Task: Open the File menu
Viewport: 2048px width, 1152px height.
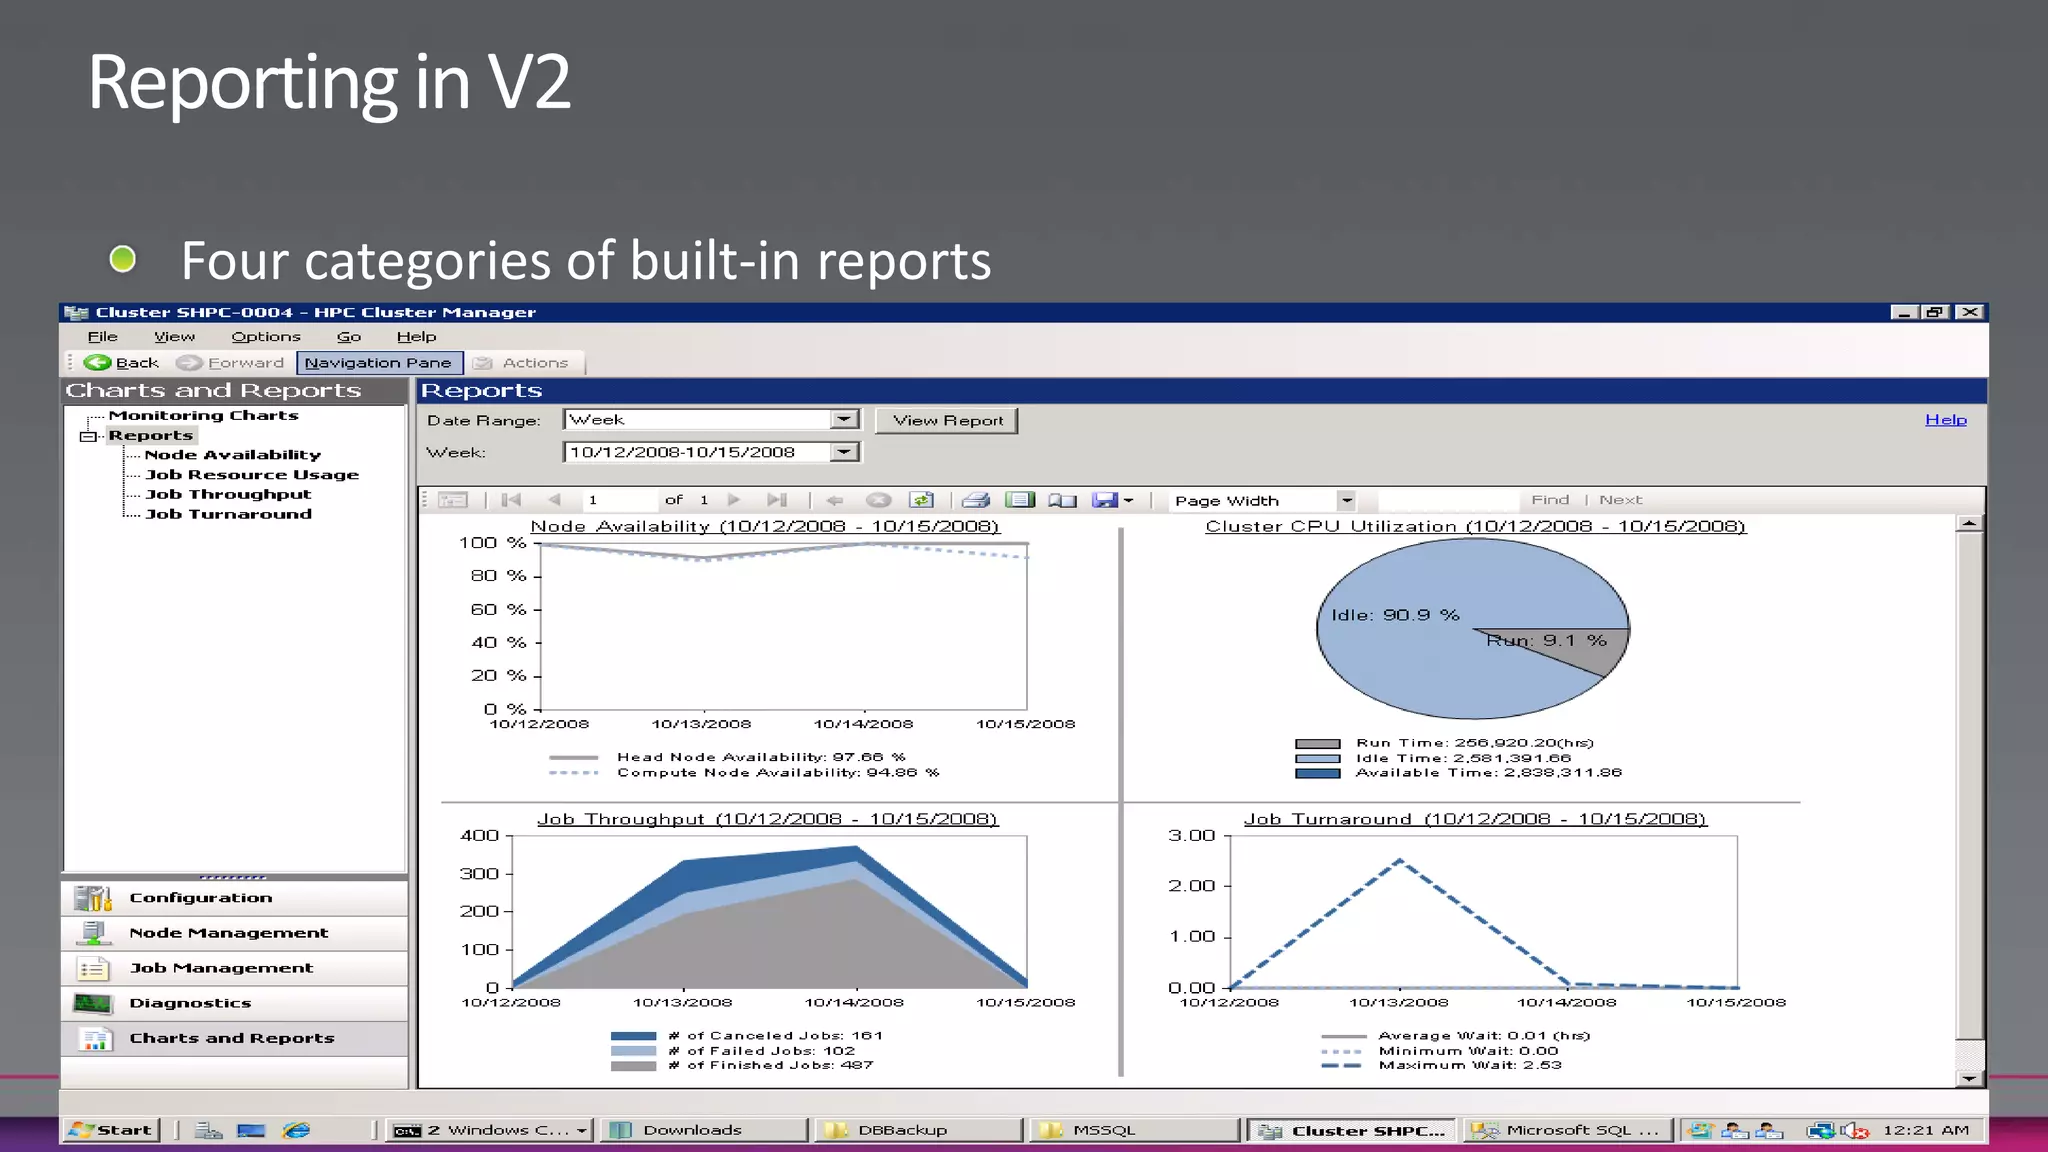Action: point(103,337)
